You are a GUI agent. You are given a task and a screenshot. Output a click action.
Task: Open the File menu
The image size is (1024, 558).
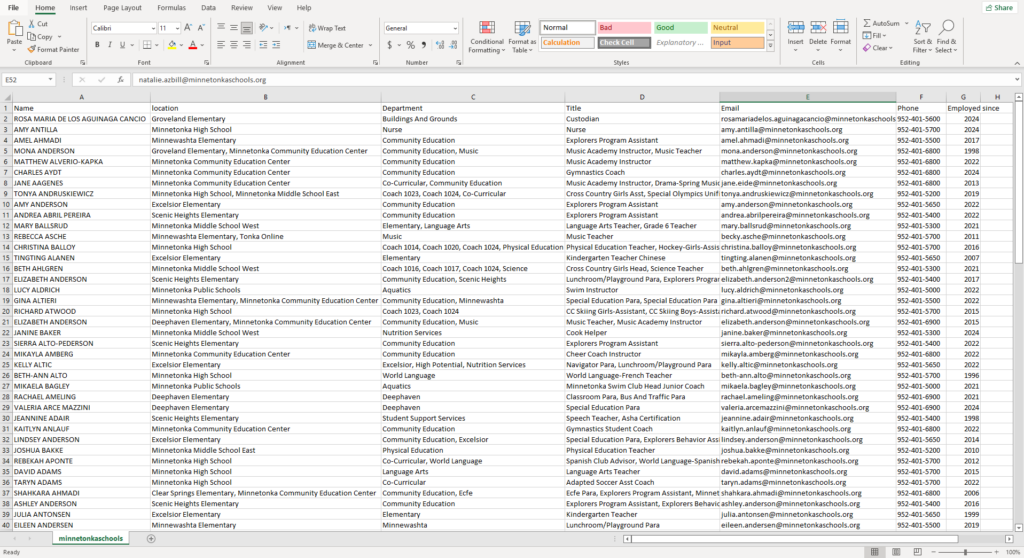coord(13,8)
